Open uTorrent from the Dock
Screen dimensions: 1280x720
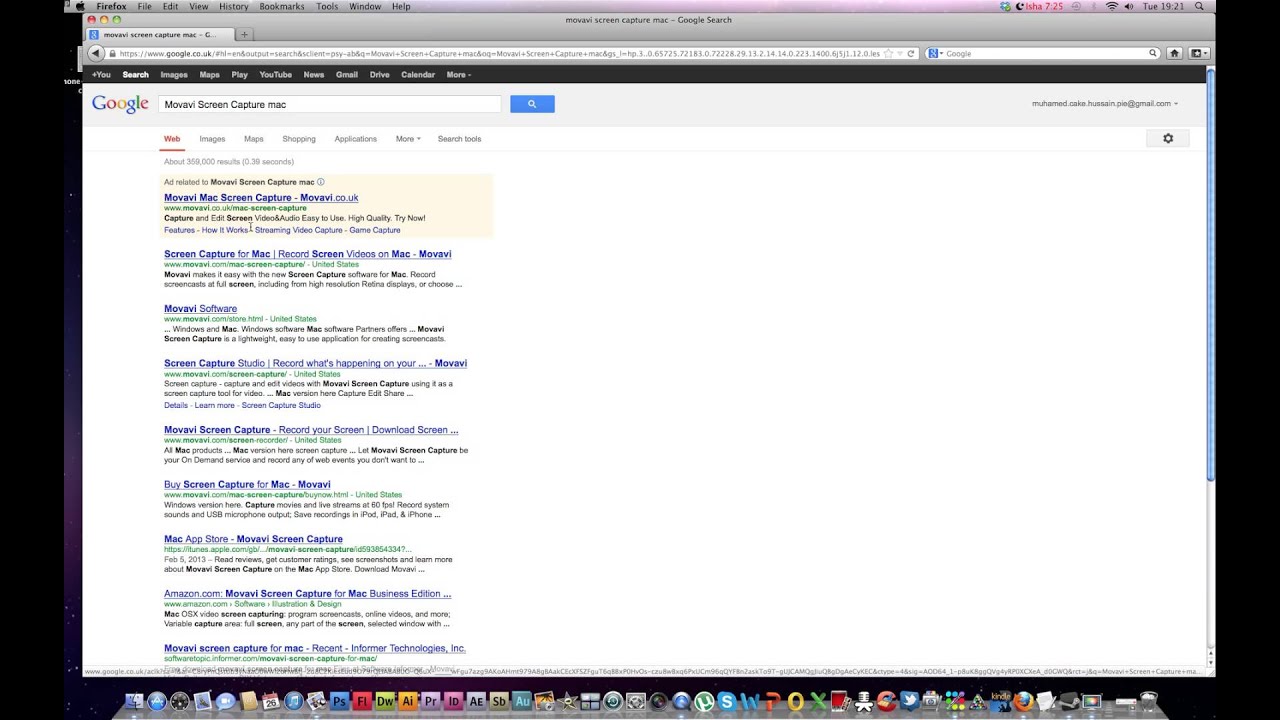pyautogui.click(x=704, y=702)
